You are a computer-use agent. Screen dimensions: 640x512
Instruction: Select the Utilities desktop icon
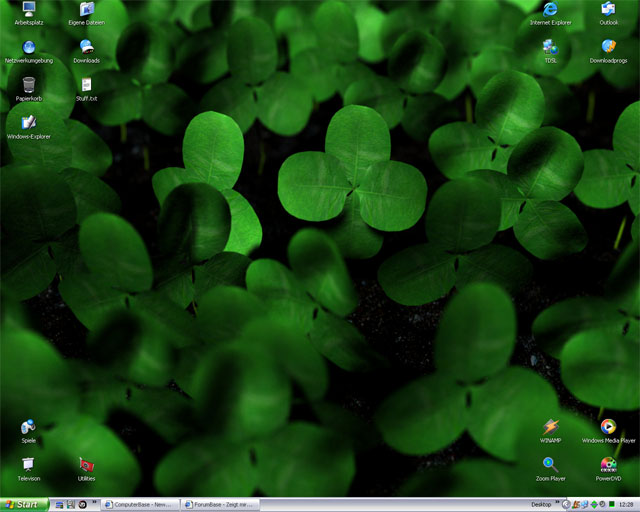pyautogui.click(x=87, y=470)
